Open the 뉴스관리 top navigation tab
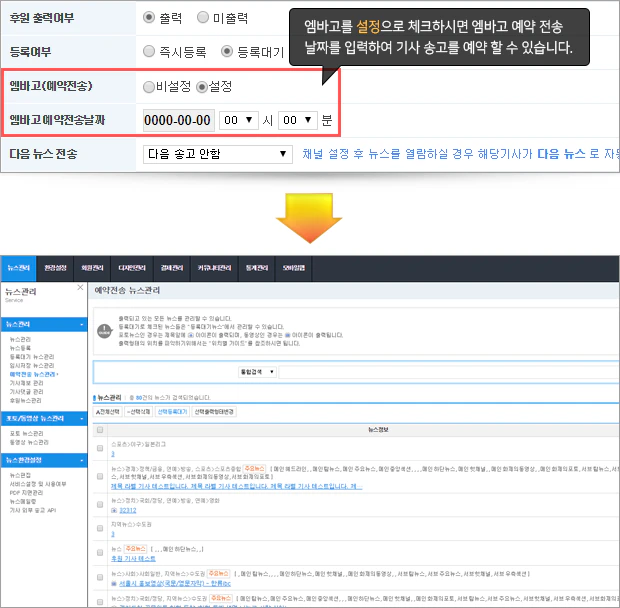 coord(19,268)
